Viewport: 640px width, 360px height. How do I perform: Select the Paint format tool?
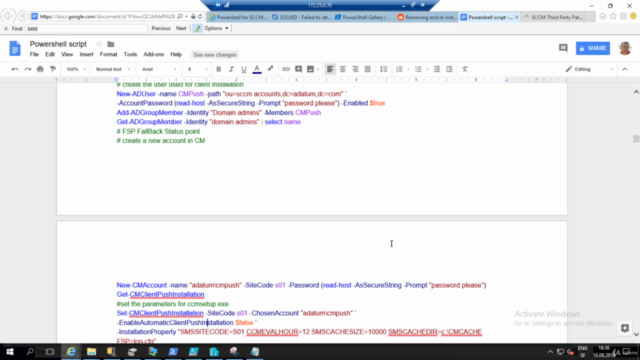tap(53, 69)
